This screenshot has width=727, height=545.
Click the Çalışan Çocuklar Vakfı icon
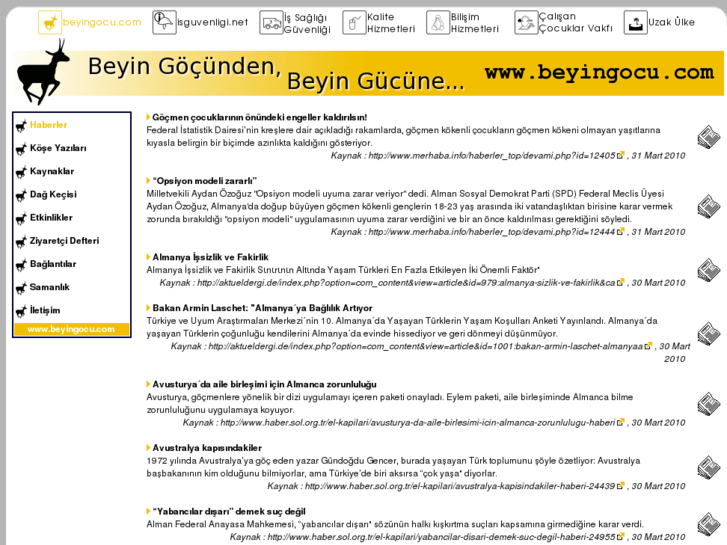[x=526, y=23]
